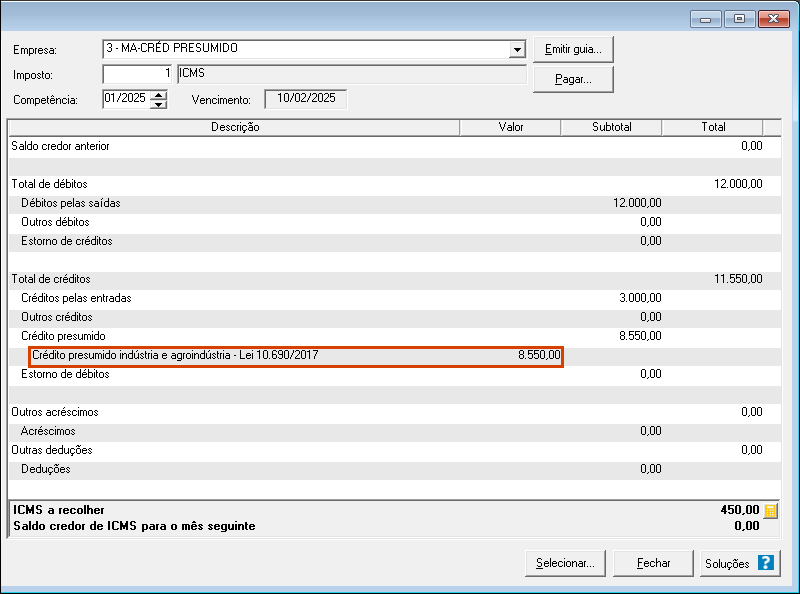The width and height of the screenshot is (800, 594).
Task: Click the question mark icon on Soluções
Action: click(x=766, y=563)
